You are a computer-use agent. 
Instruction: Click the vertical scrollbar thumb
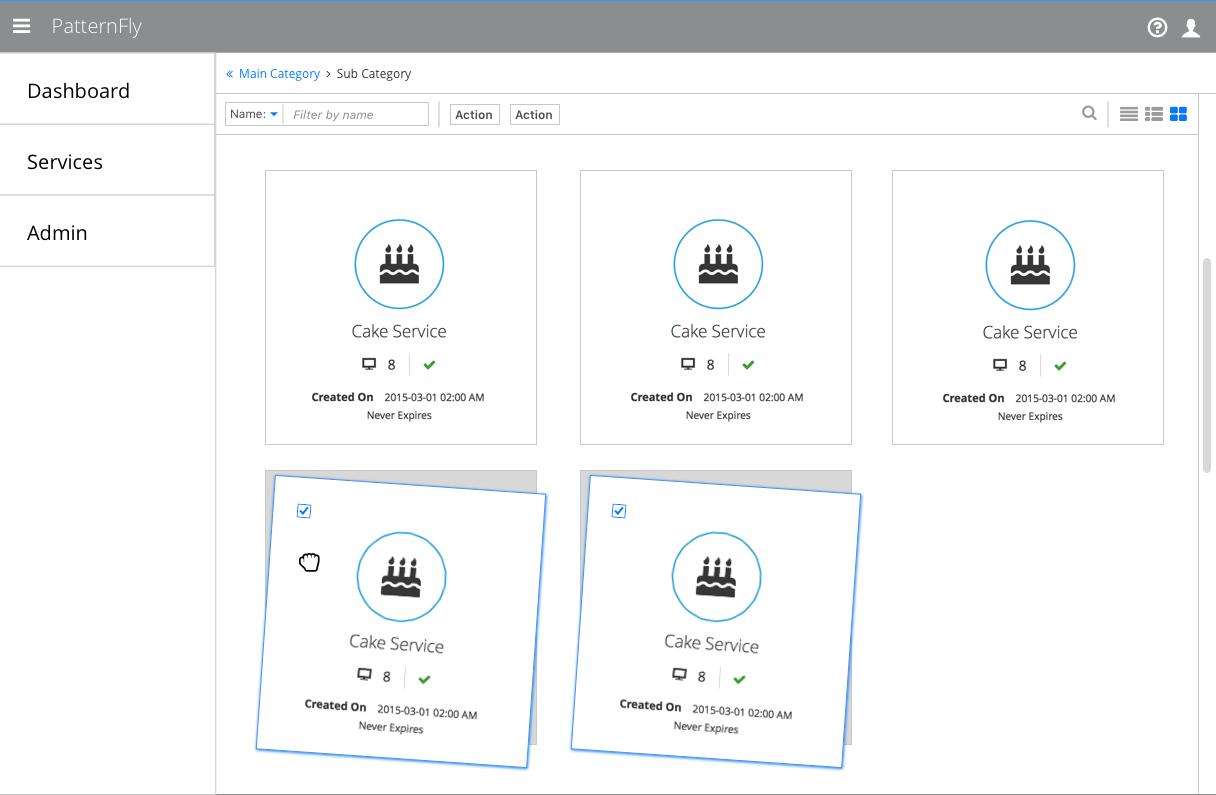1207,365
